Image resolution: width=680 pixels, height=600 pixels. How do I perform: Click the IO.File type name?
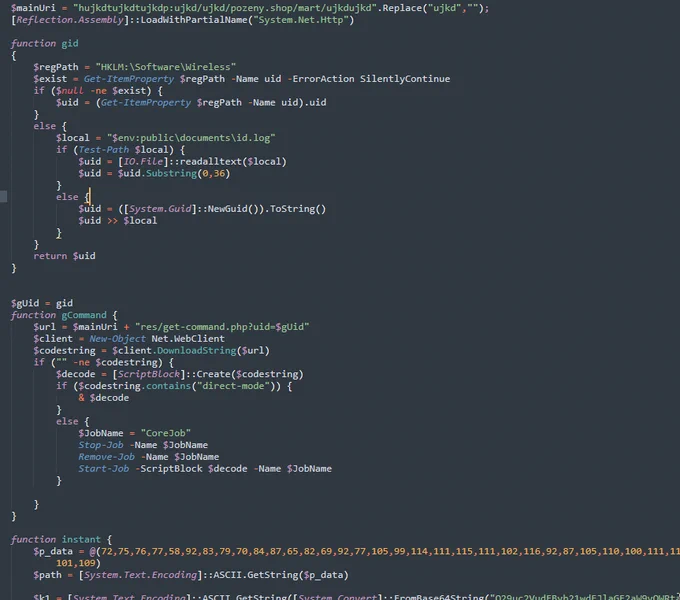143,161
